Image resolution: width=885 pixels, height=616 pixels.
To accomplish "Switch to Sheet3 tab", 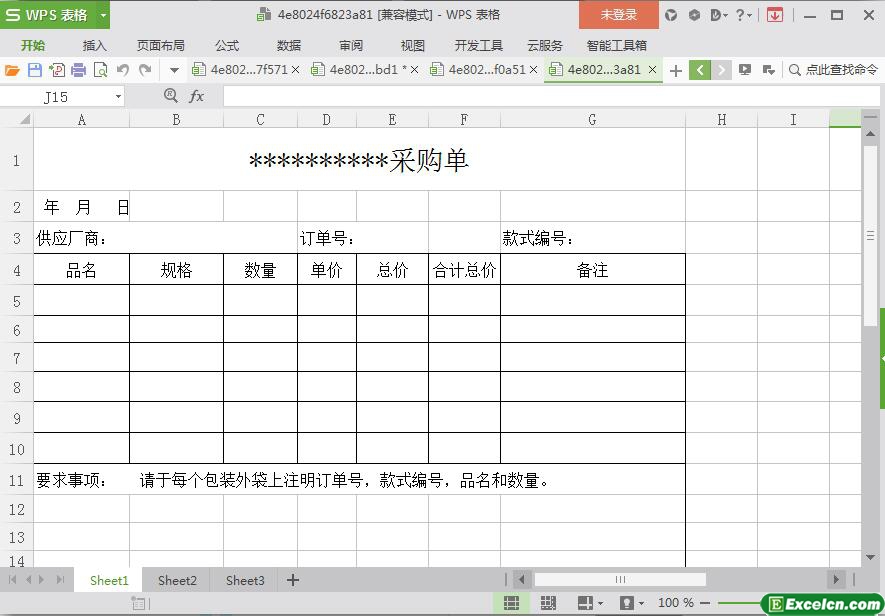I will (245, 580).
